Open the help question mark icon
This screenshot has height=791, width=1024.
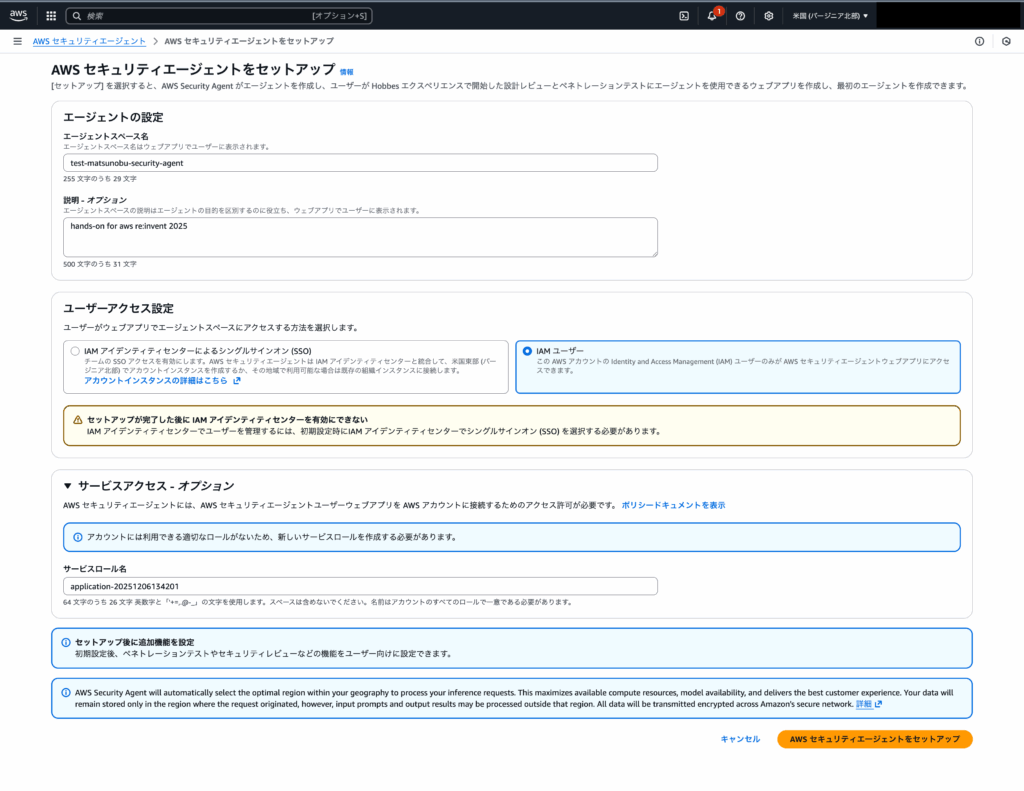[x=740, y=16]
